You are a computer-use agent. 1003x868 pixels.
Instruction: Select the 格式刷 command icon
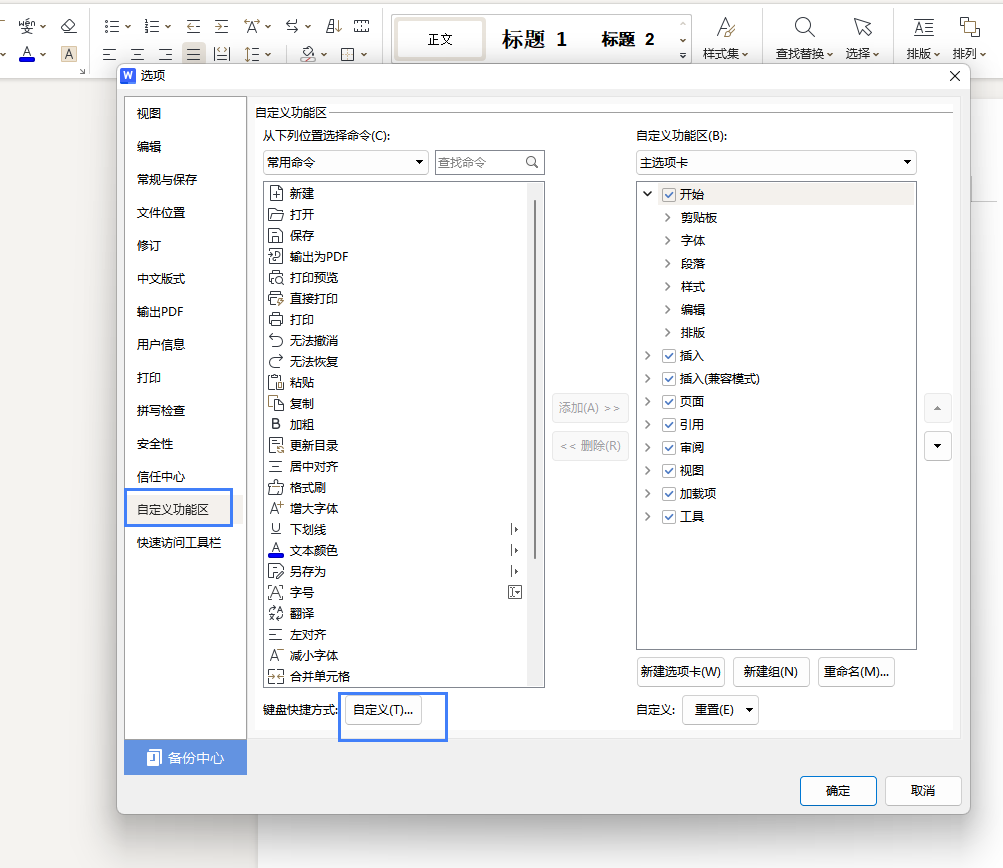(x=276, y=487)
